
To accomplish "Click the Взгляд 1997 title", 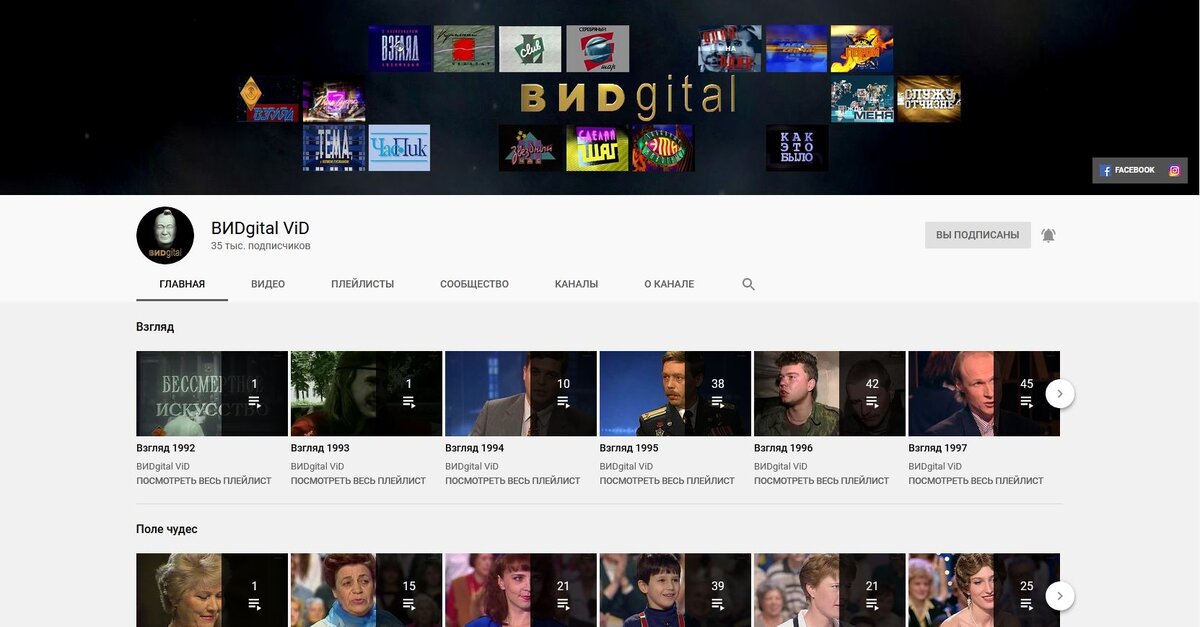I will (938, 448).
